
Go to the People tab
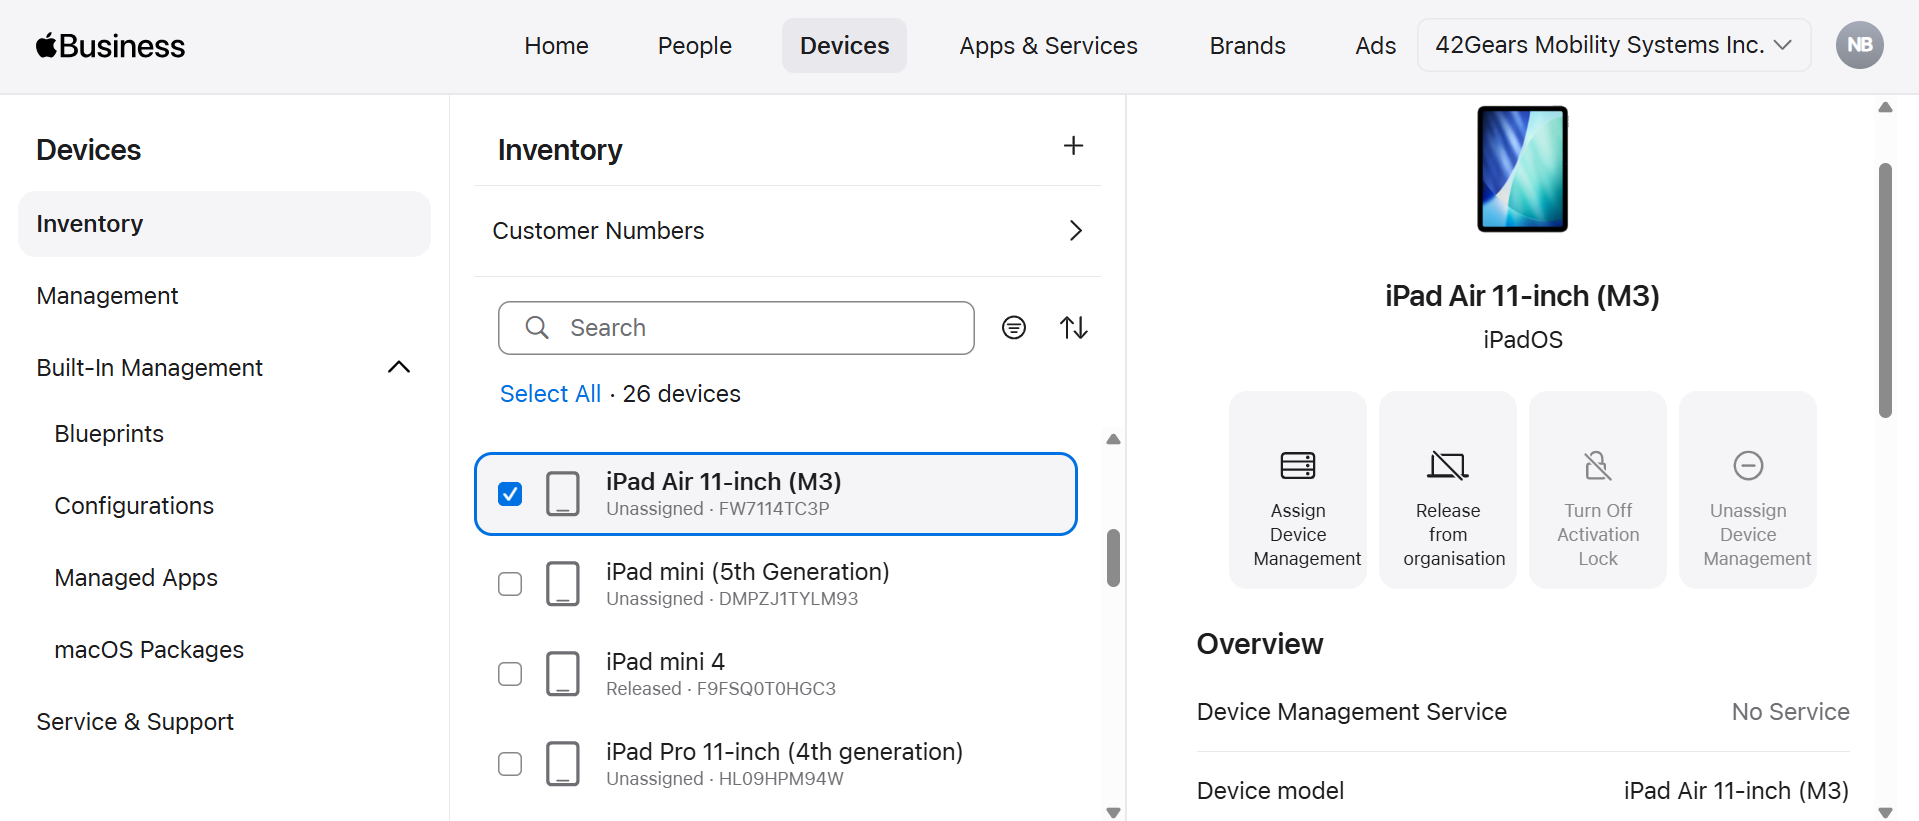(x=694, y=46)
